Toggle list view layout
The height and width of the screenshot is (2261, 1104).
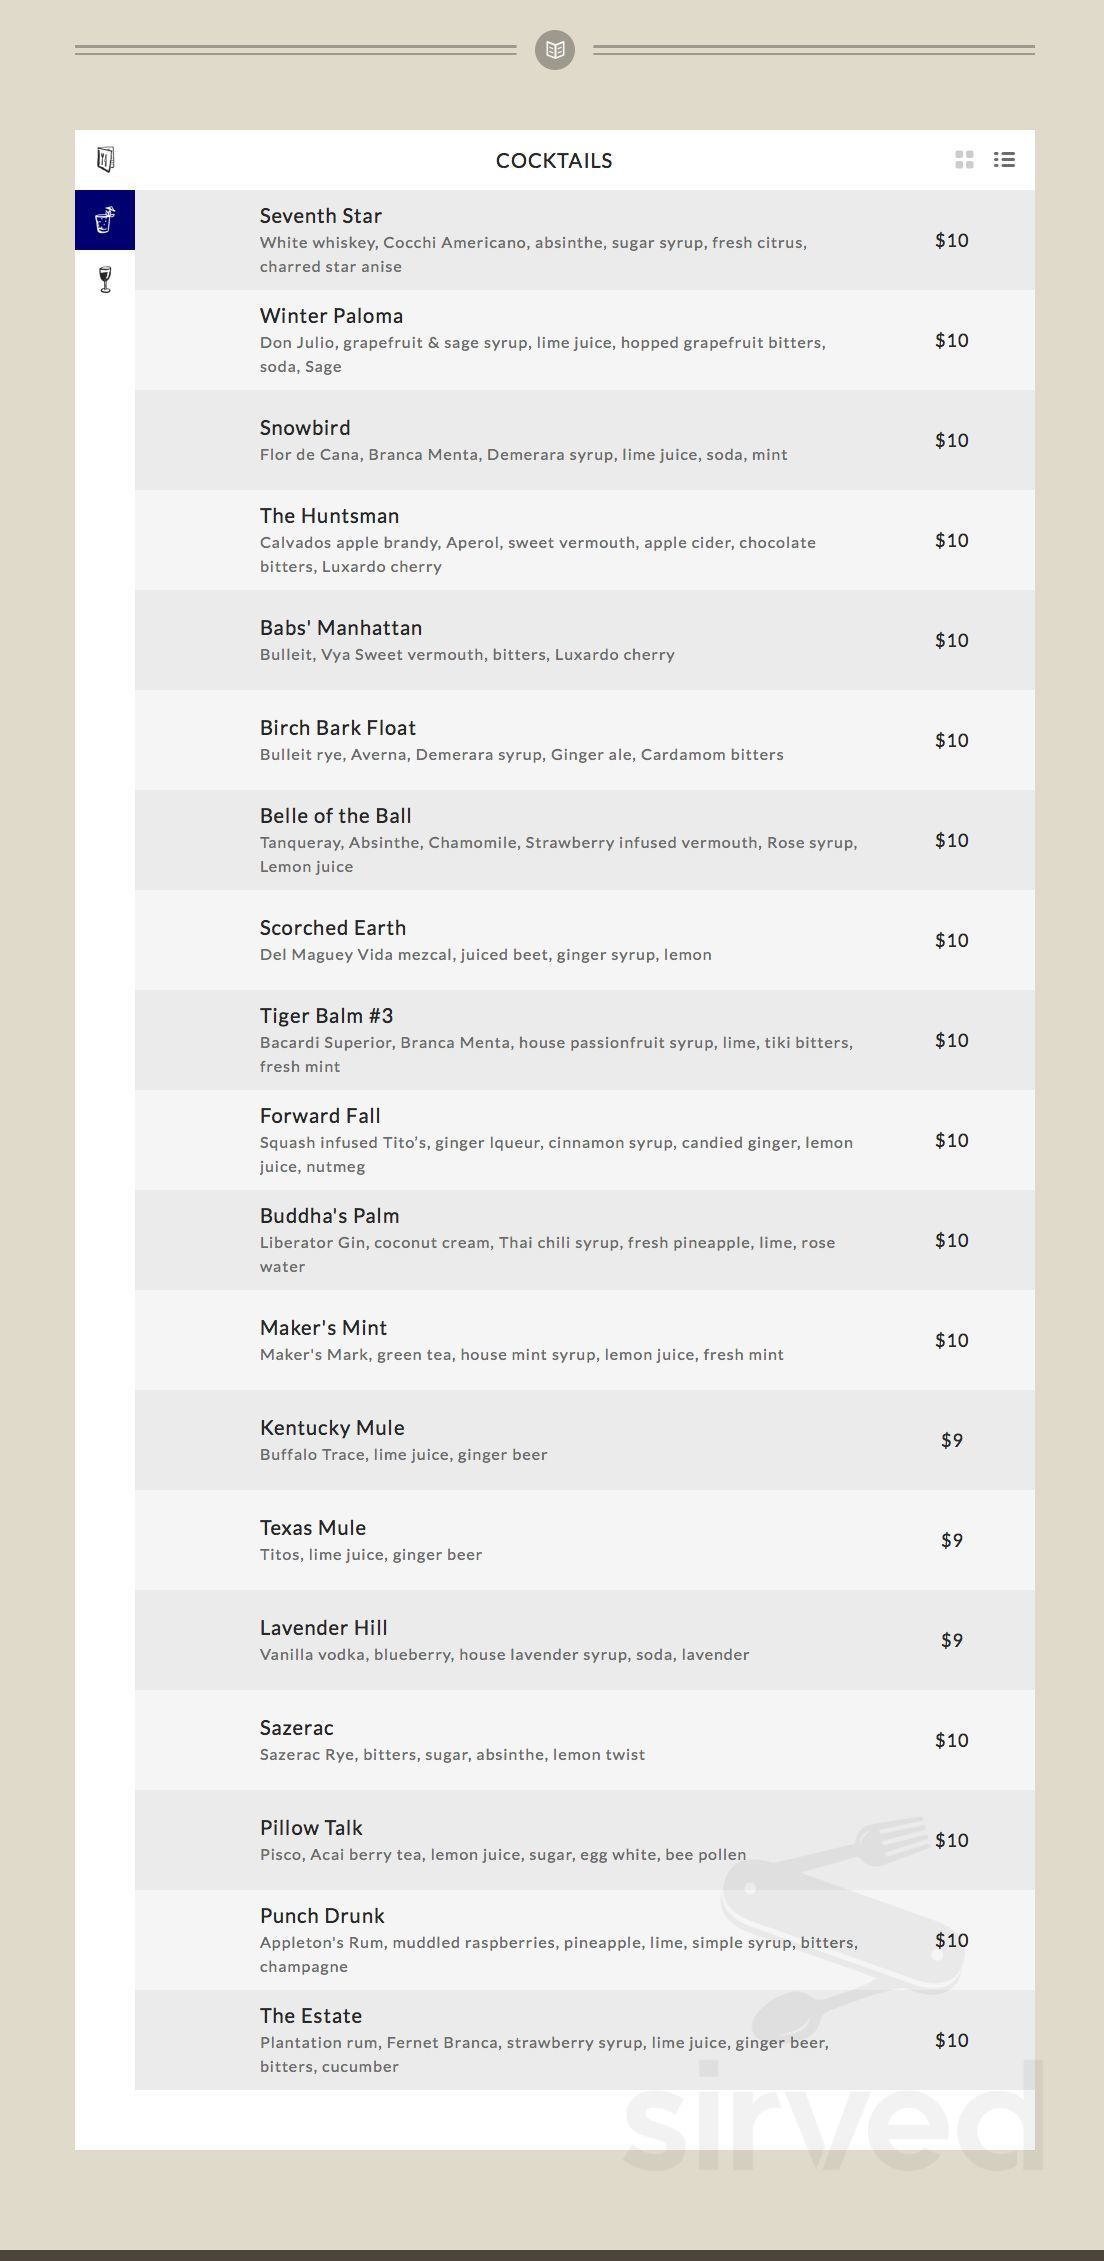pos(1004,159)
